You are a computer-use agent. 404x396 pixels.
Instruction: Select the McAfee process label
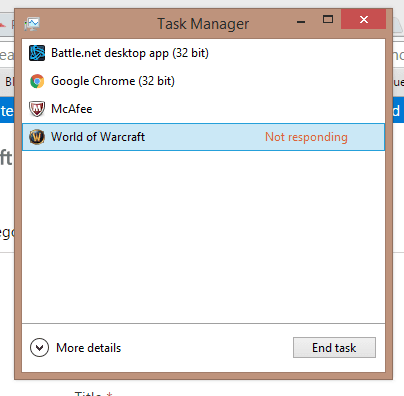click(x=72, y=109)
